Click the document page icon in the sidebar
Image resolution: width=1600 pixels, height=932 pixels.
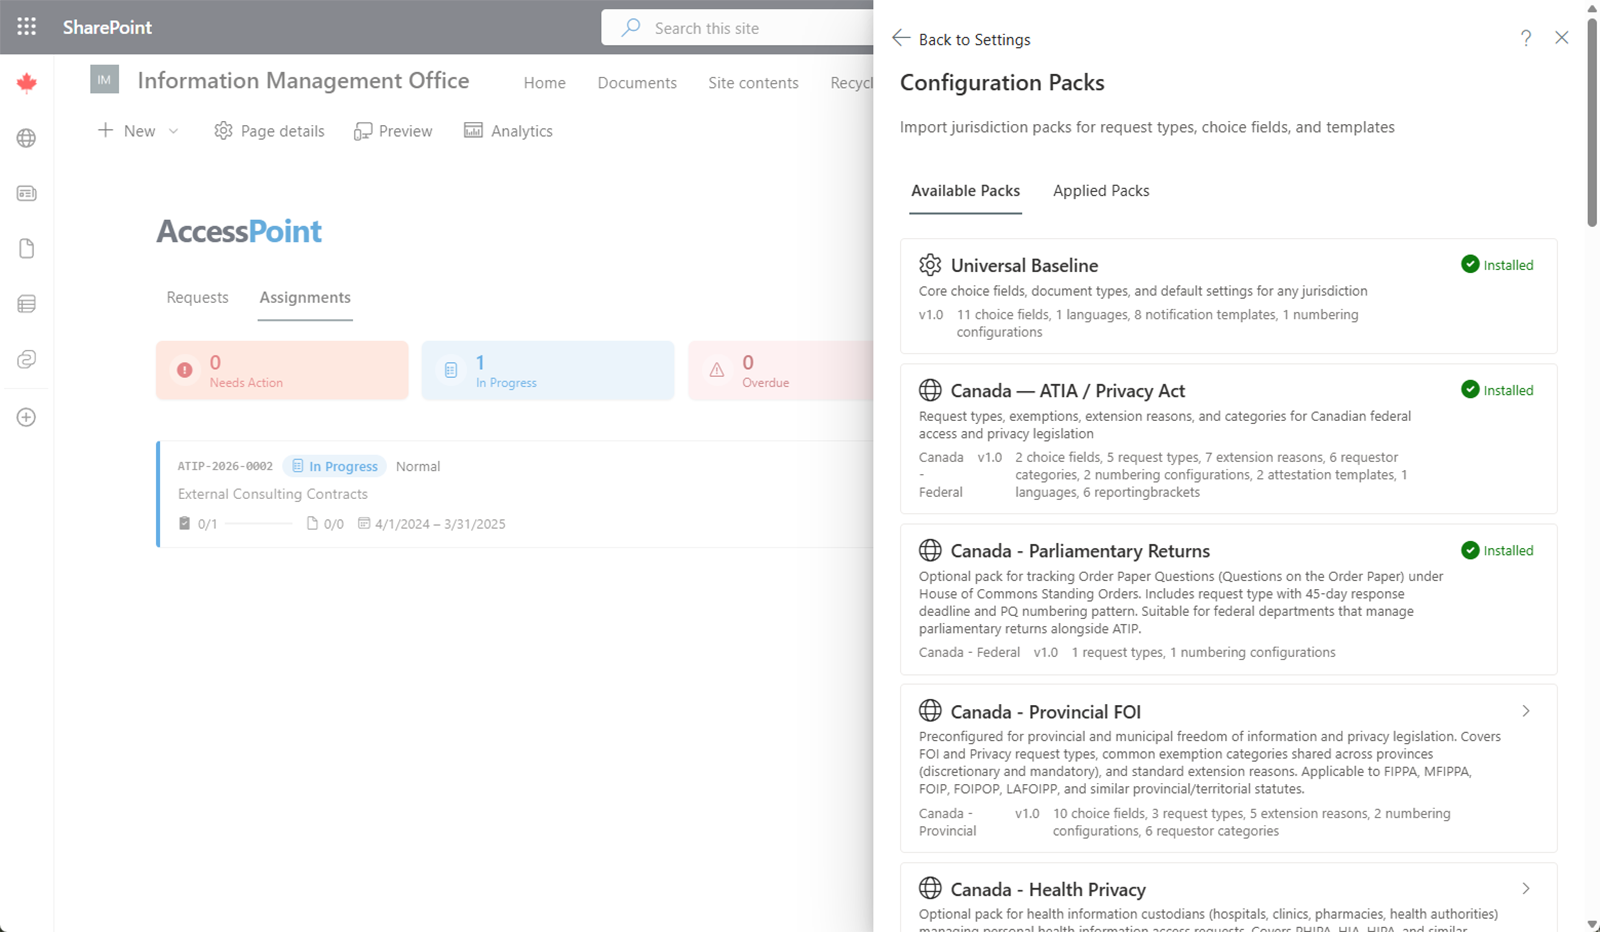point(26,248)
